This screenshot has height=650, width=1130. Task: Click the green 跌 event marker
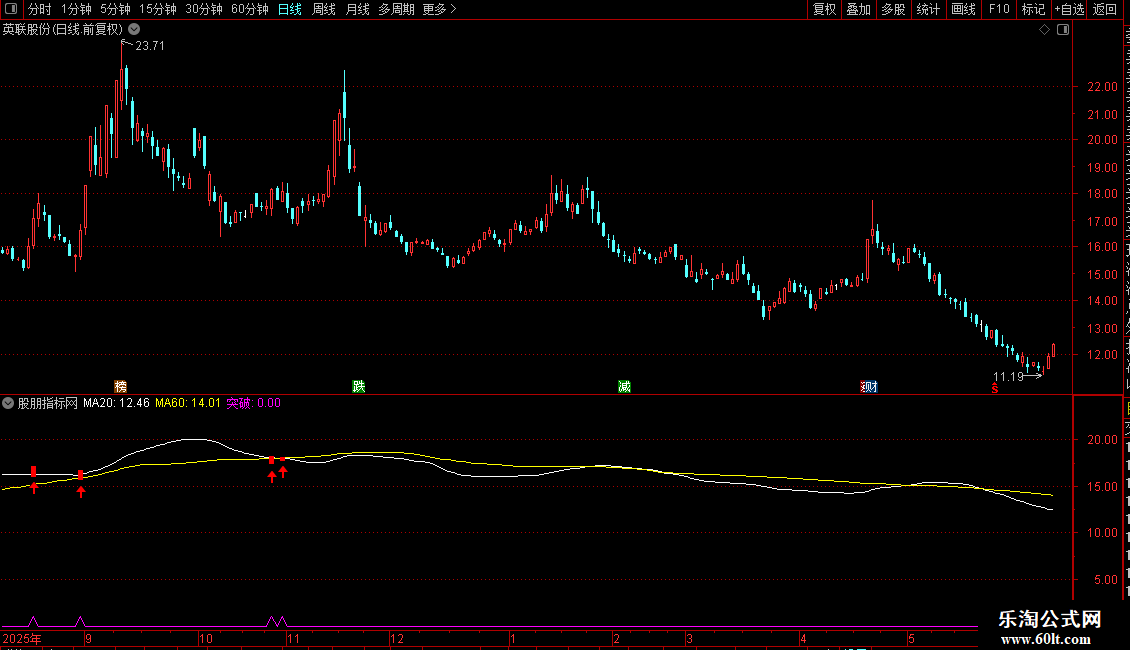click(358, 387)
